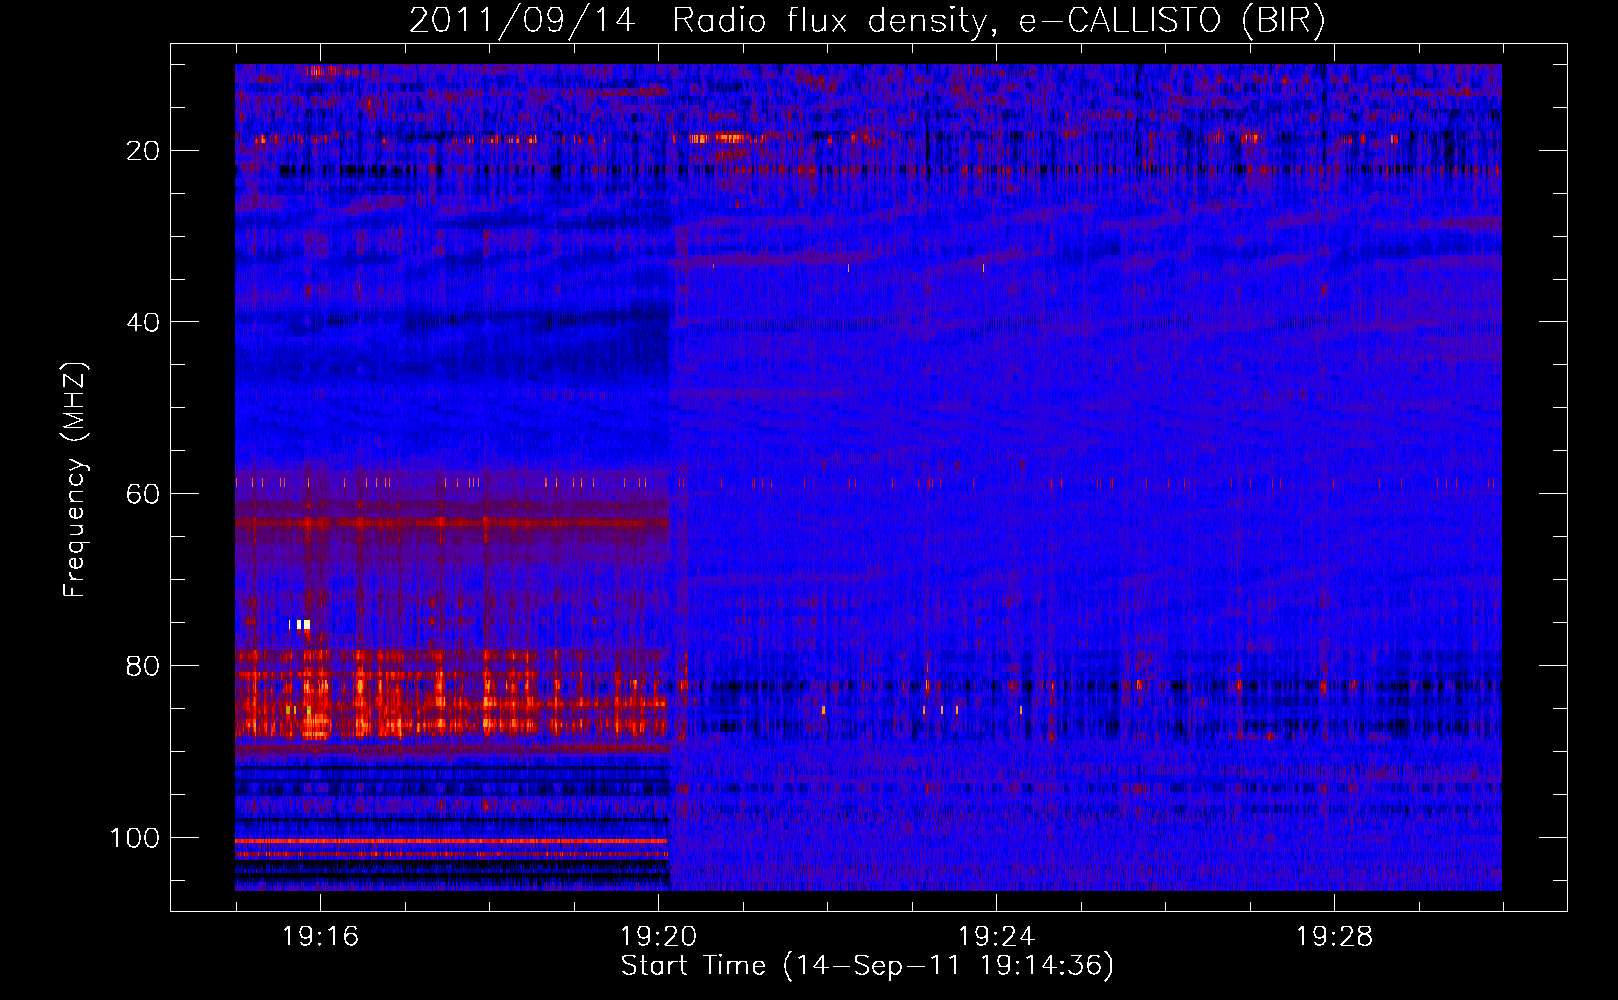Click the 100 frequency tick label
This screenshot has width=1618, height=1000.
pyautogui.click(x=136, y=838)
